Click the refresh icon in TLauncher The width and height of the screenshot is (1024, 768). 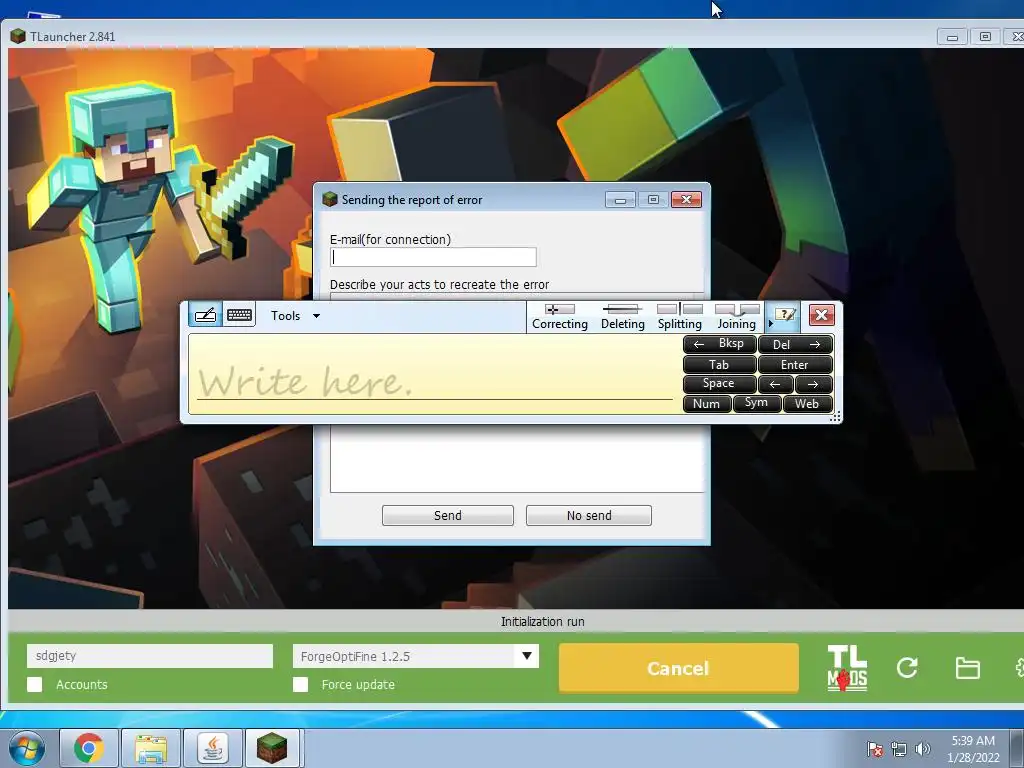pyautogui.click(x=907, y=667)
